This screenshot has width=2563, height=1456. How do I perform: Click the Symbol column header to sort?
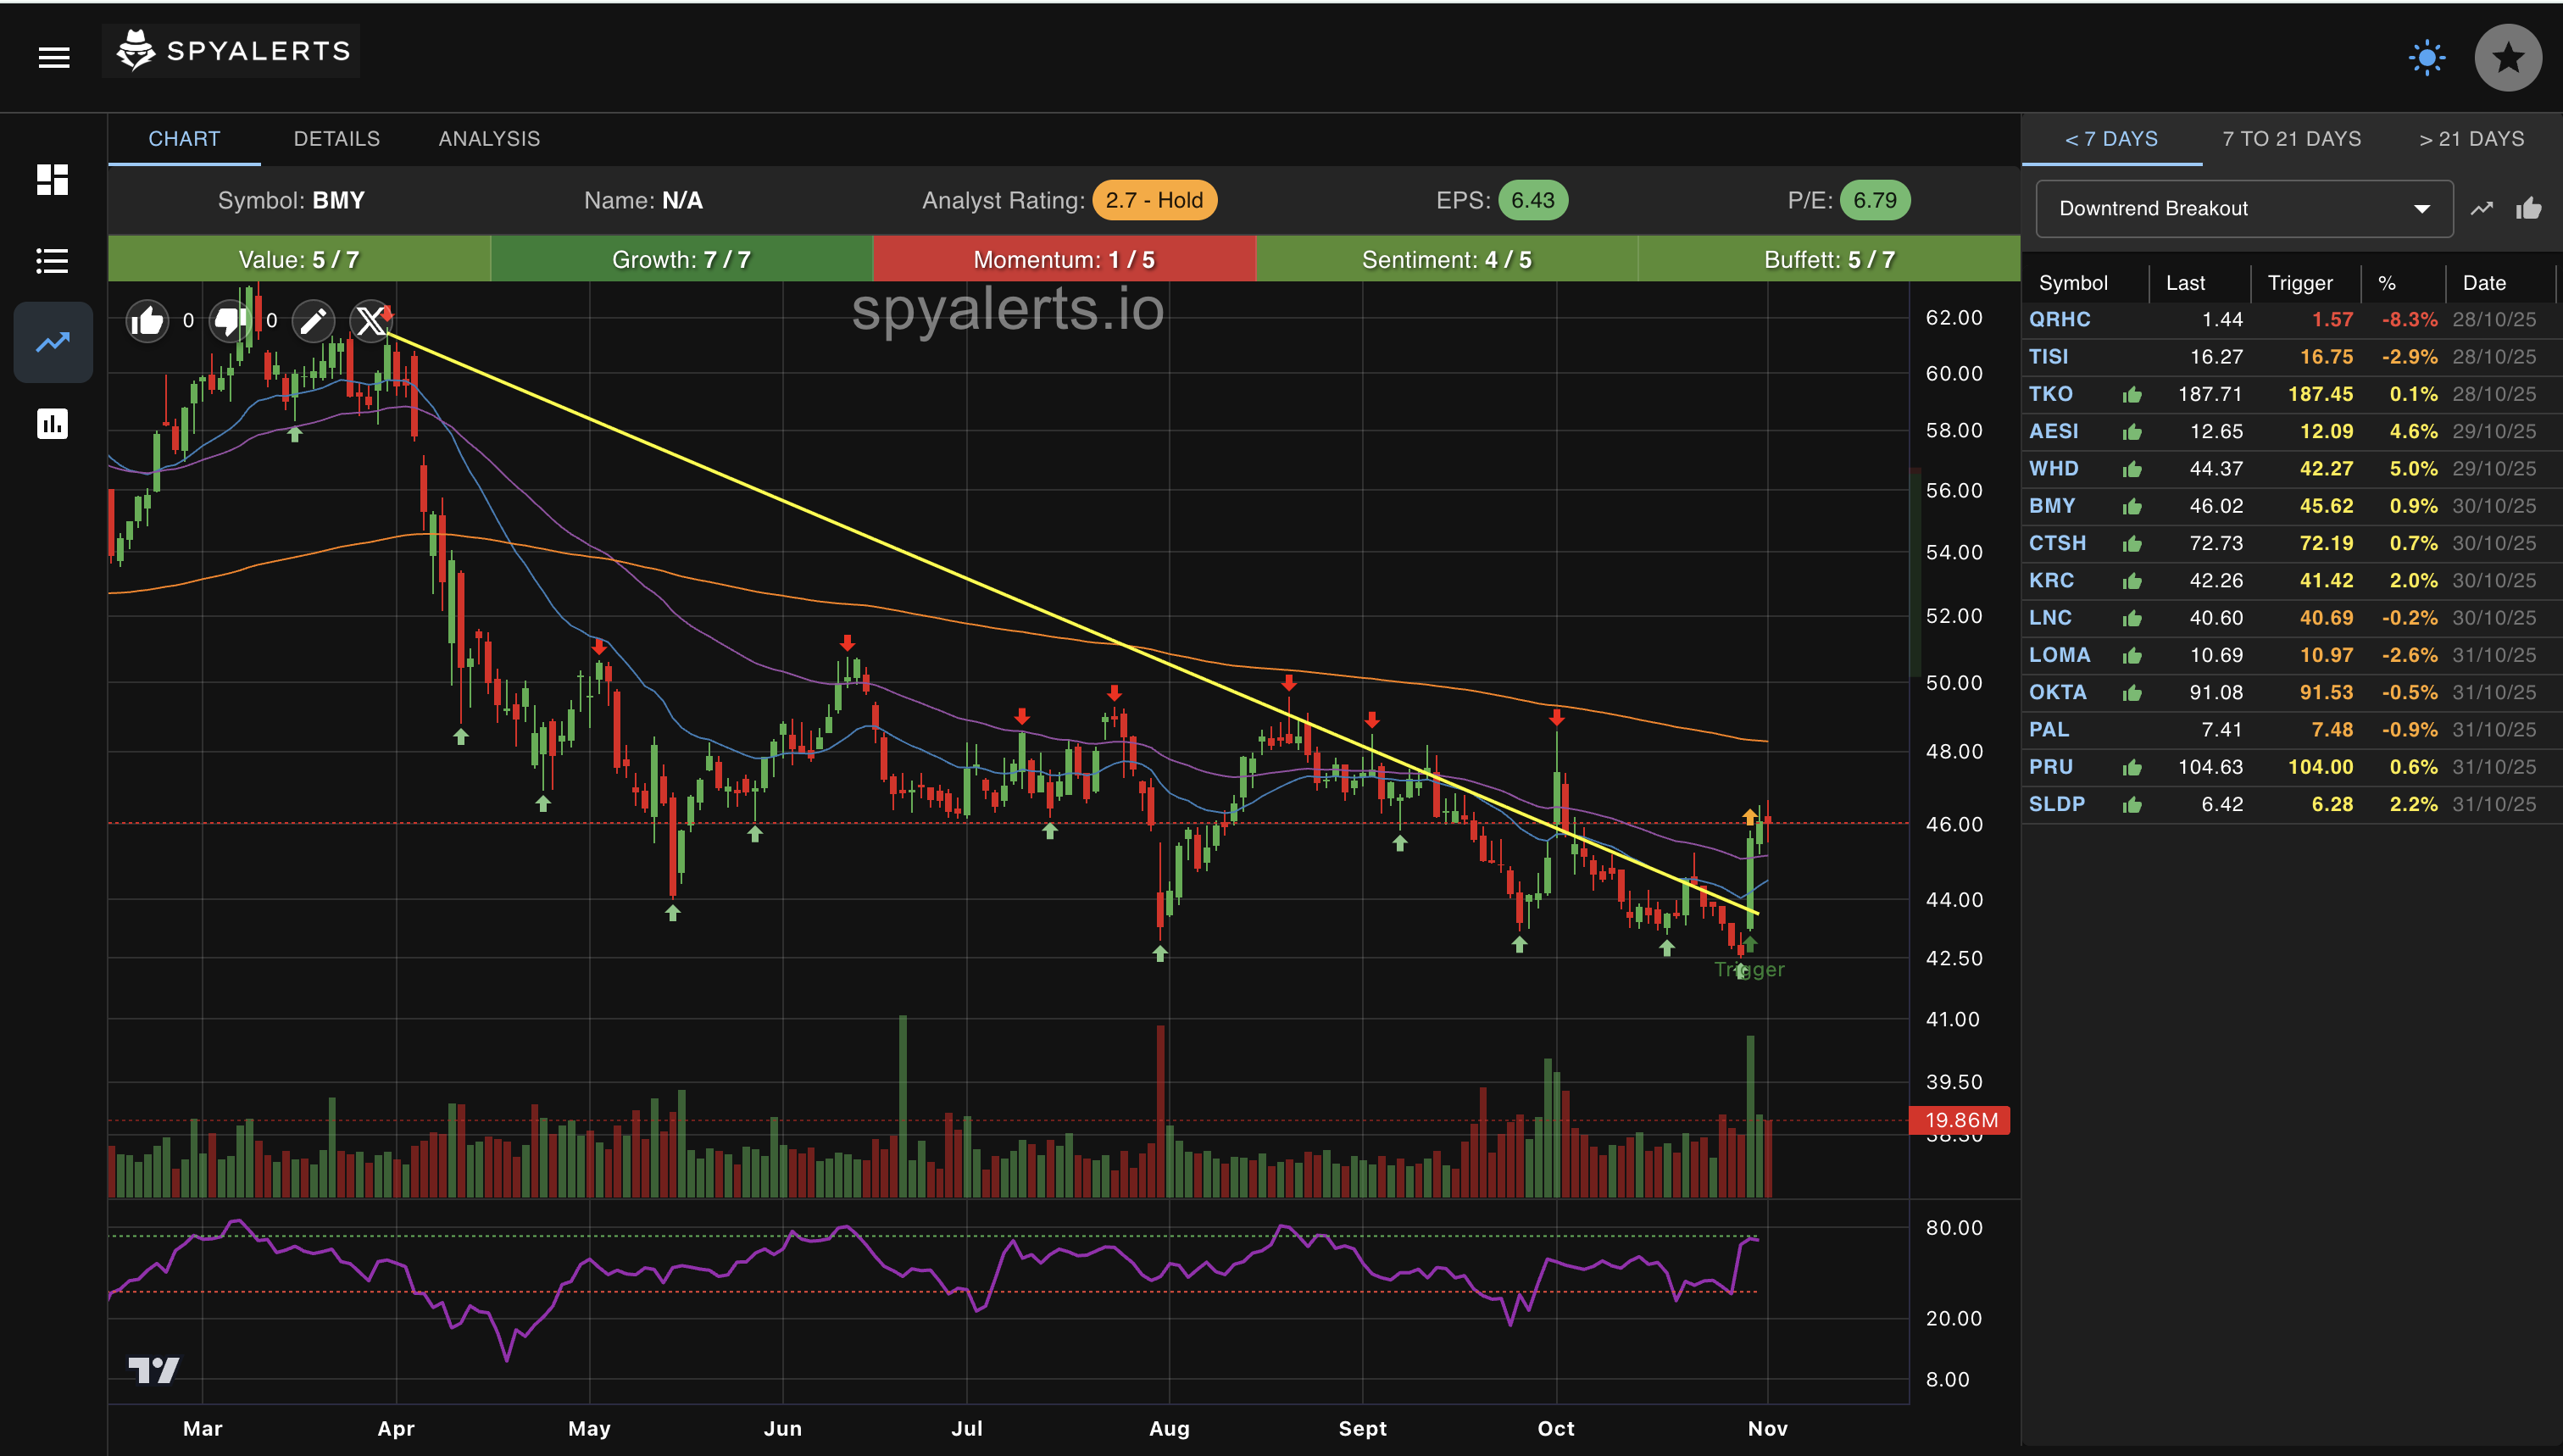[x=2072, y=283]
